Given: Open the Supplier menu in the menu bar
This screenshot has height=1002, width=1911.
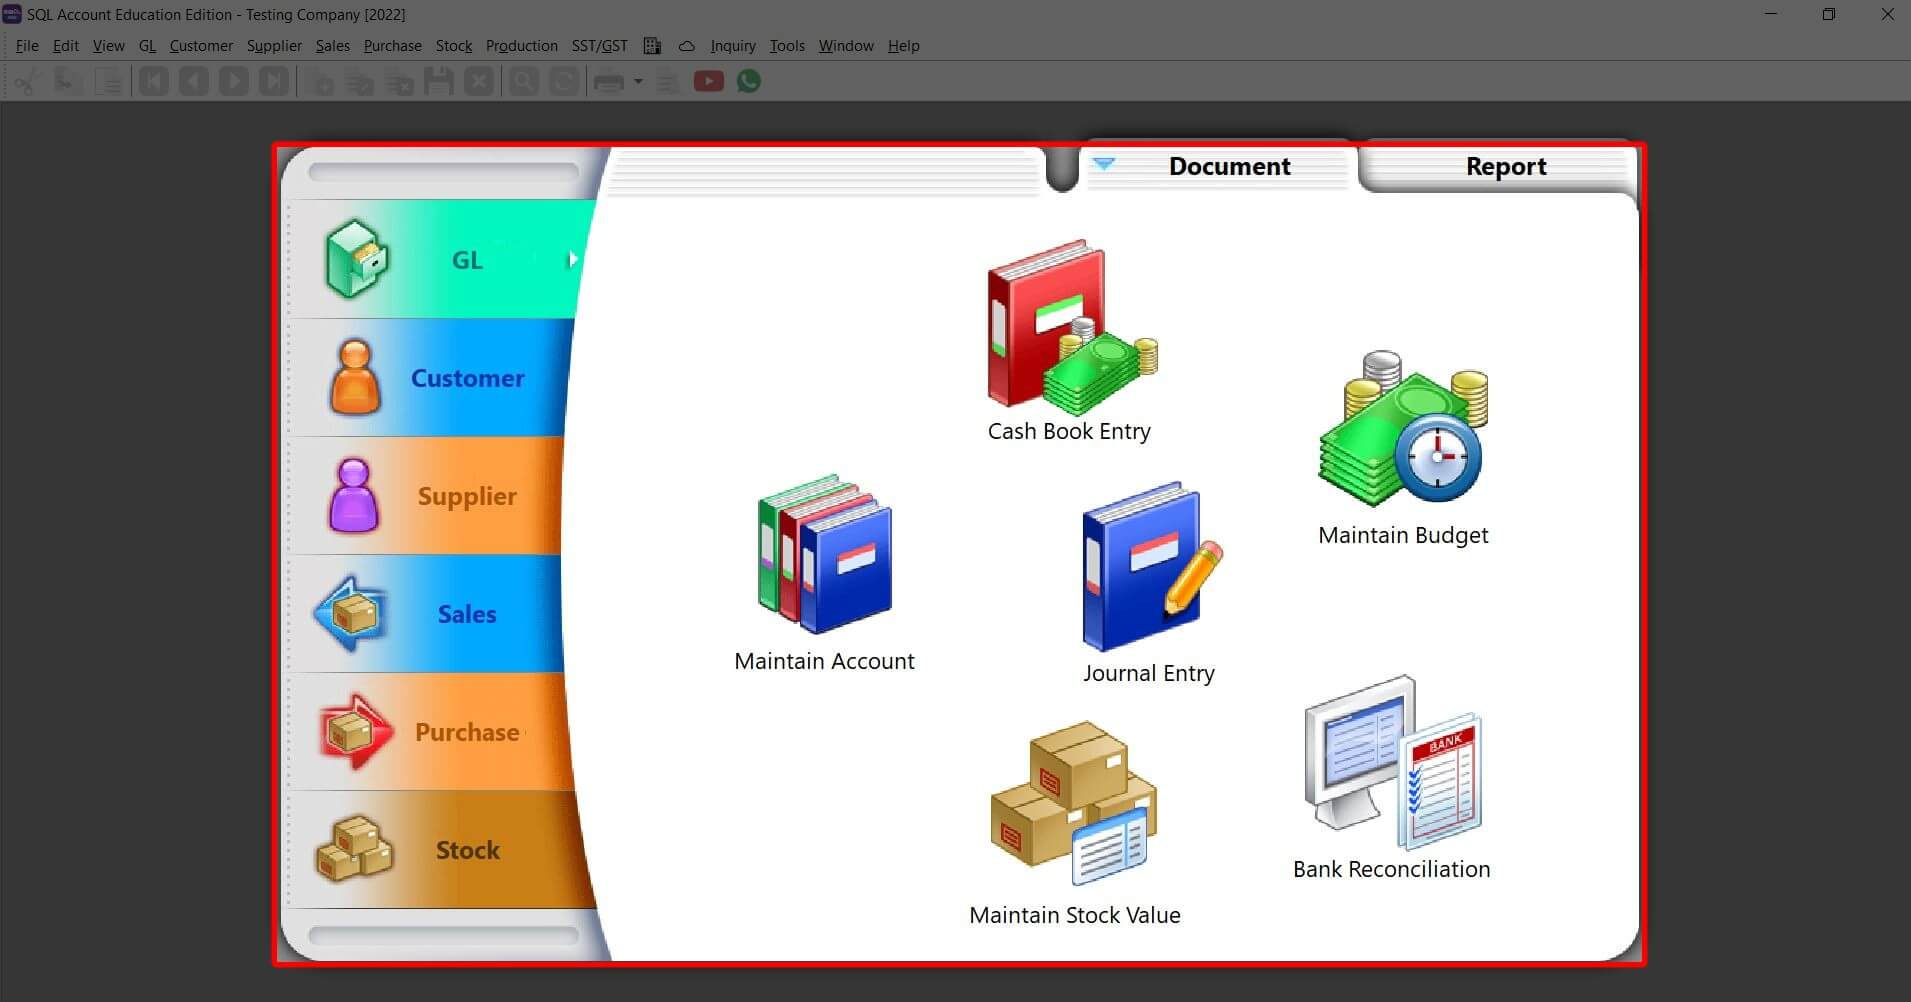Looking at the screenshot, I should [x=274, y=46].
